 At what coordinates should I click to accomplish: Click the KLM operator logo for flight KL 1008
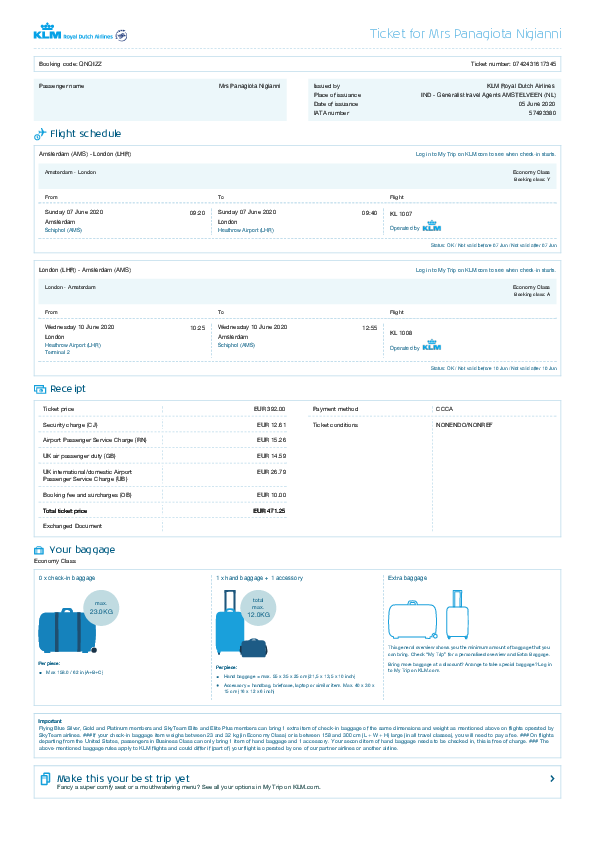point(431,345)
